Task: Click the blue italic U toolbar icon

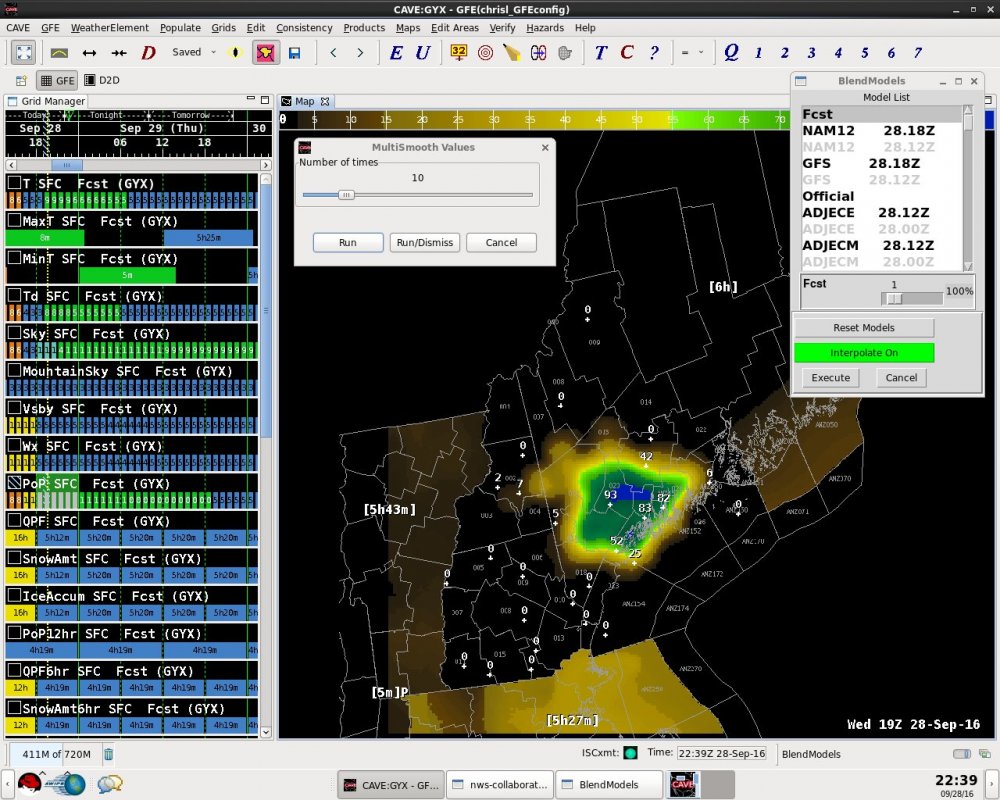Action: (423, 52)
